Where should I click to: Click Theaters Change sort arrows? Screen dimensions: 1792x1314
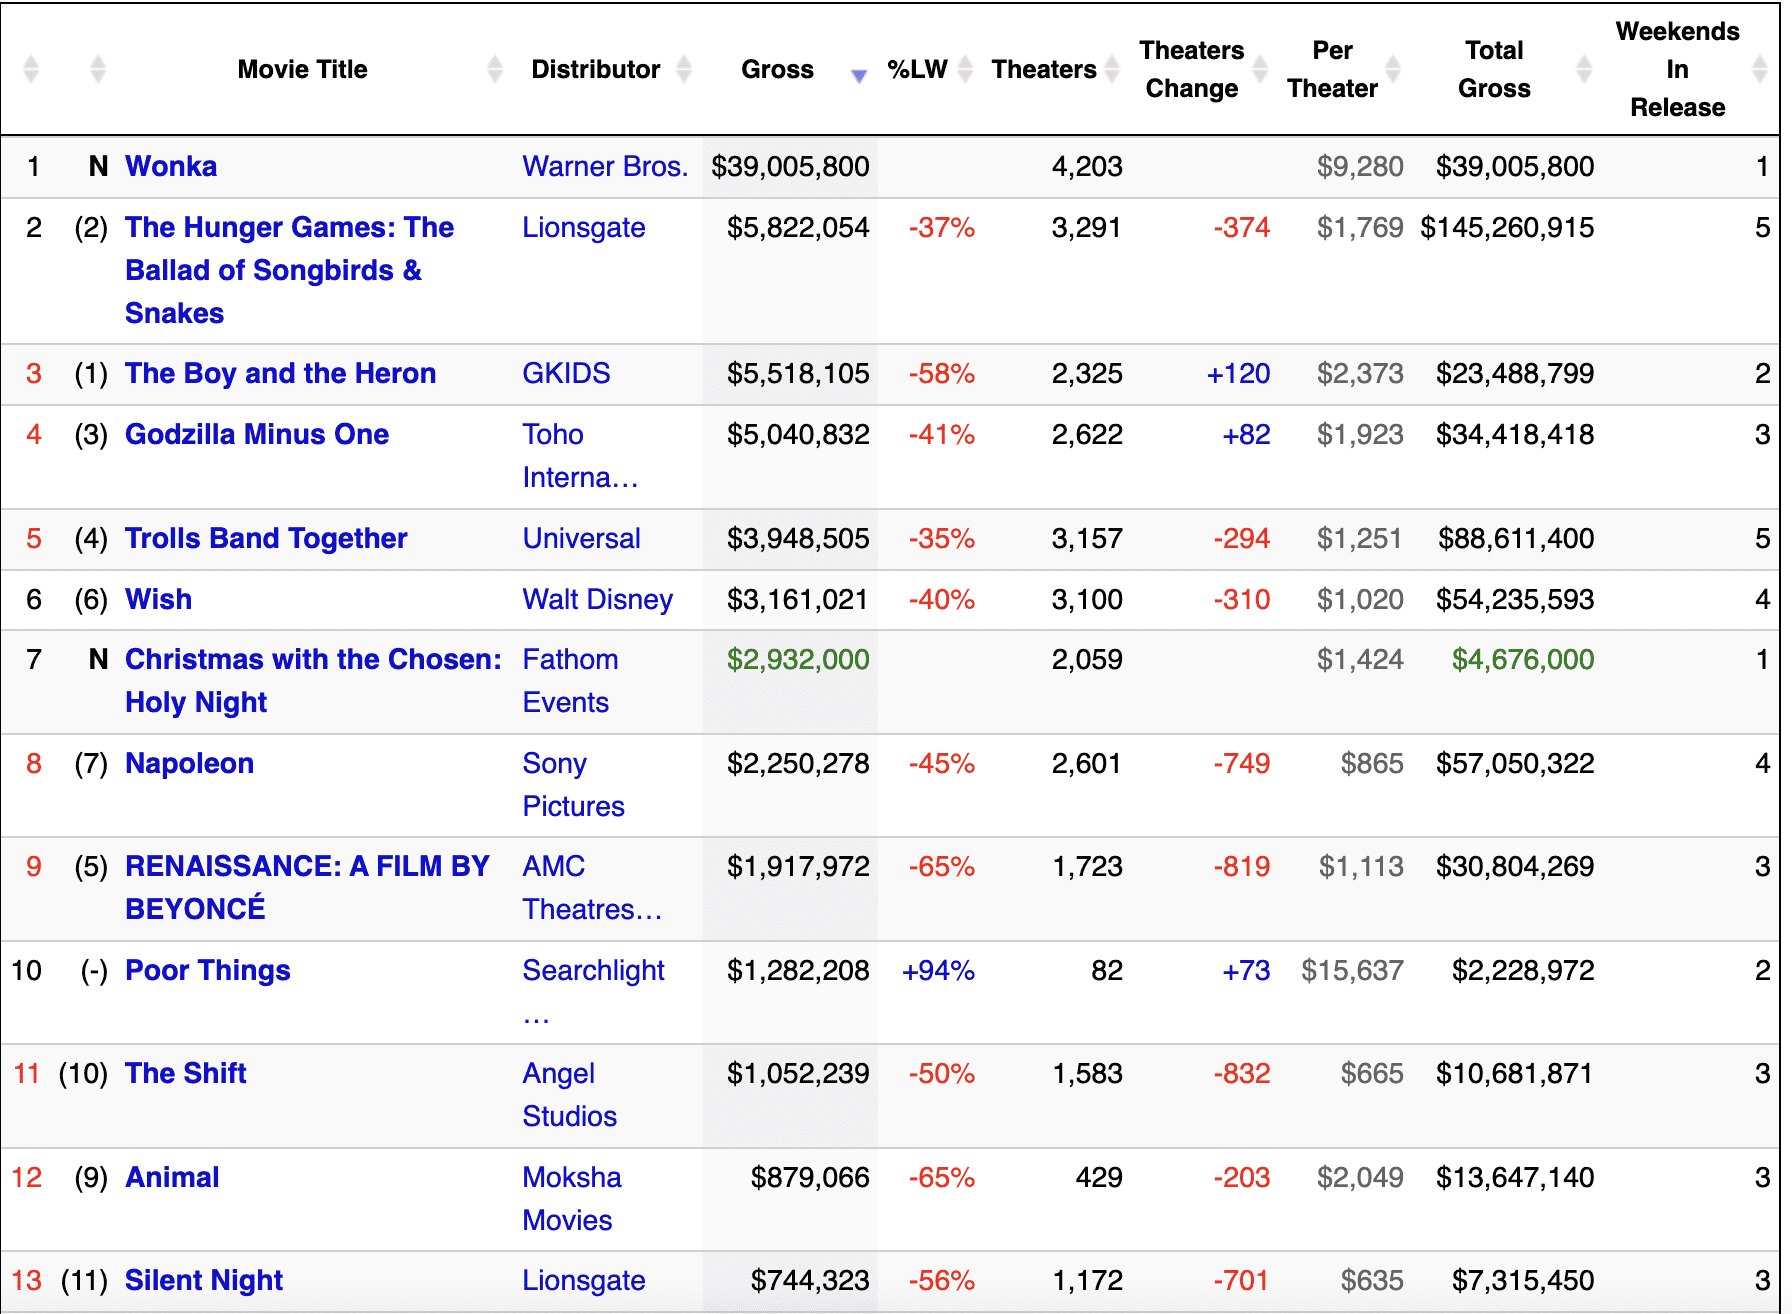1260,69
